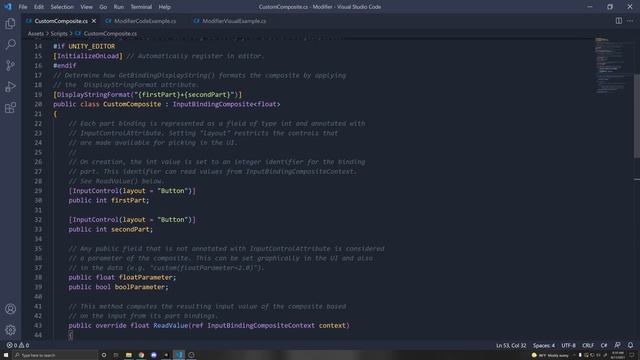640x360 pixels.
Task: Change indentation via Spaces: 4
Action: pos(544,345)
